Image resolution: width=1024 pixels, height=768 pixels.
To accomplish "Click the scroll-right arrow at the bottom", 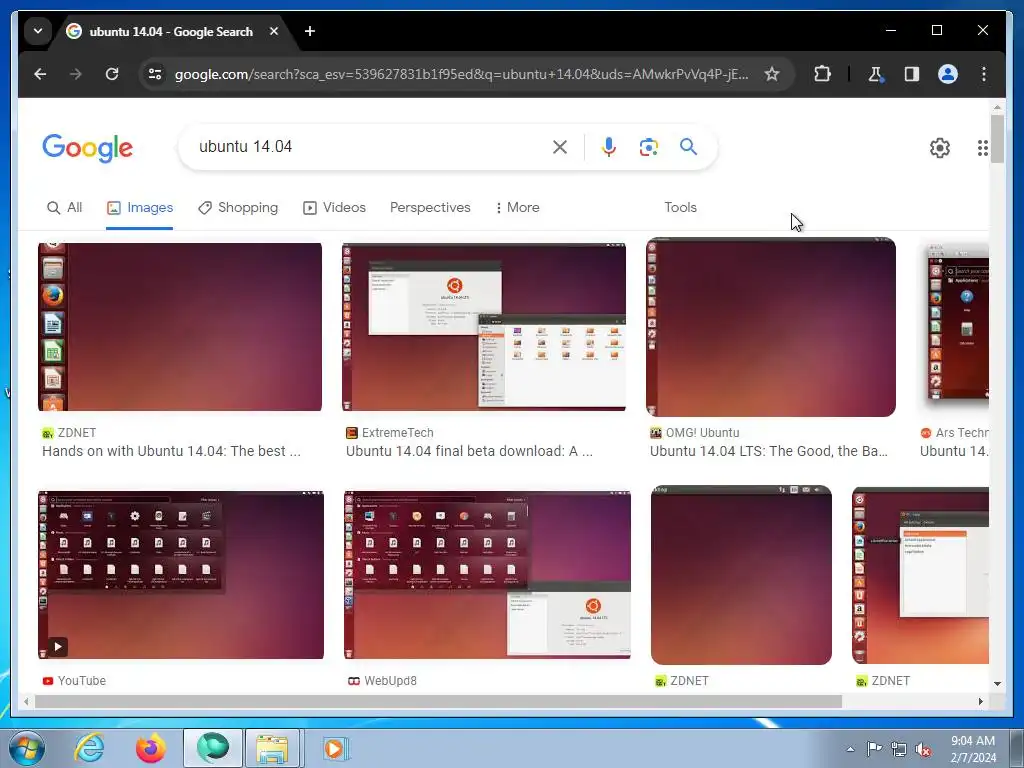I will coord(980,701).
